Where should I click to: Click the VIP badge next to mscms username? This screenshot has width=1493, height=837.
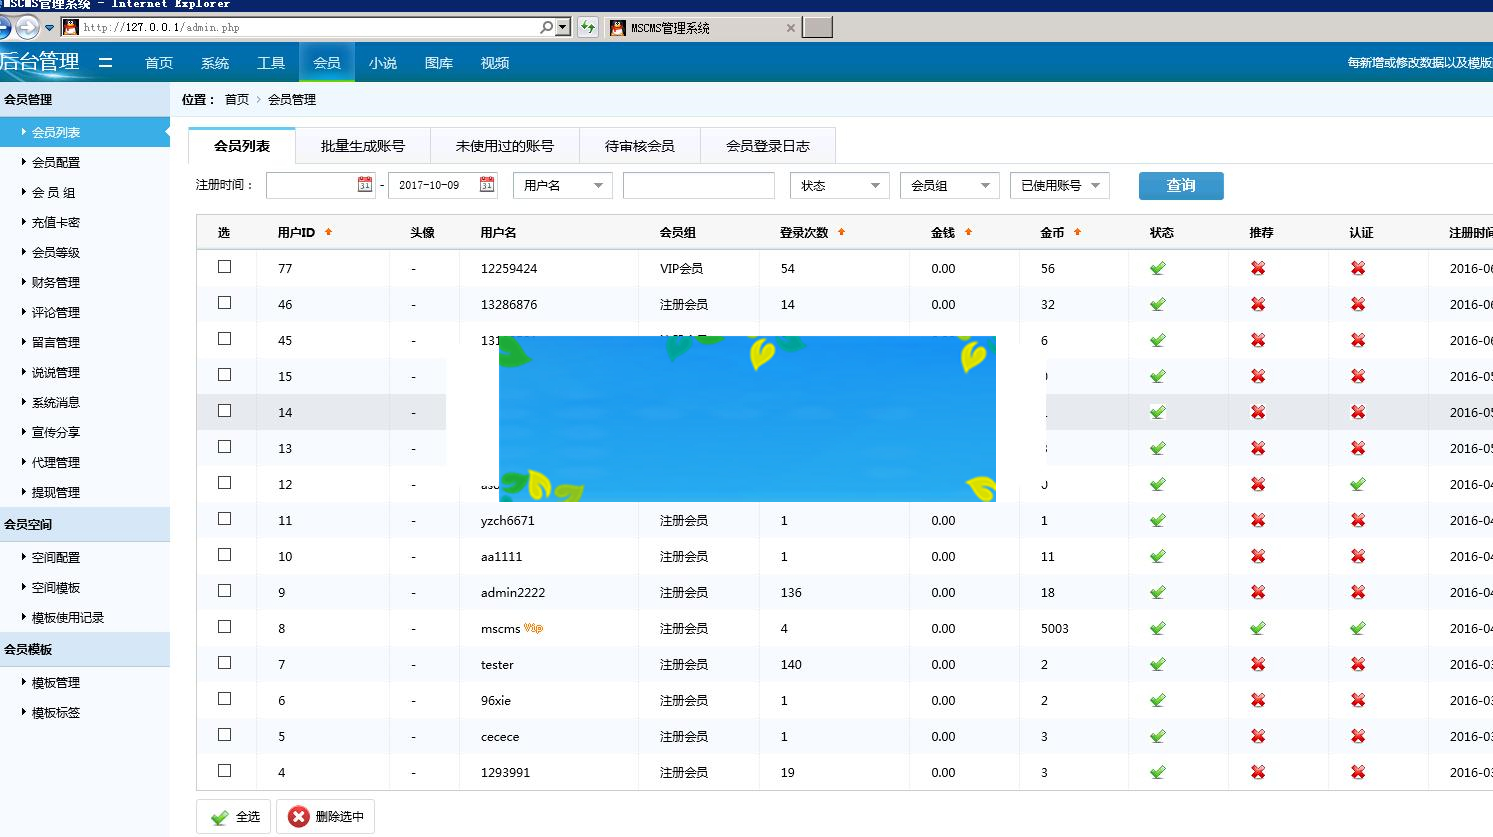coord(534,627)
